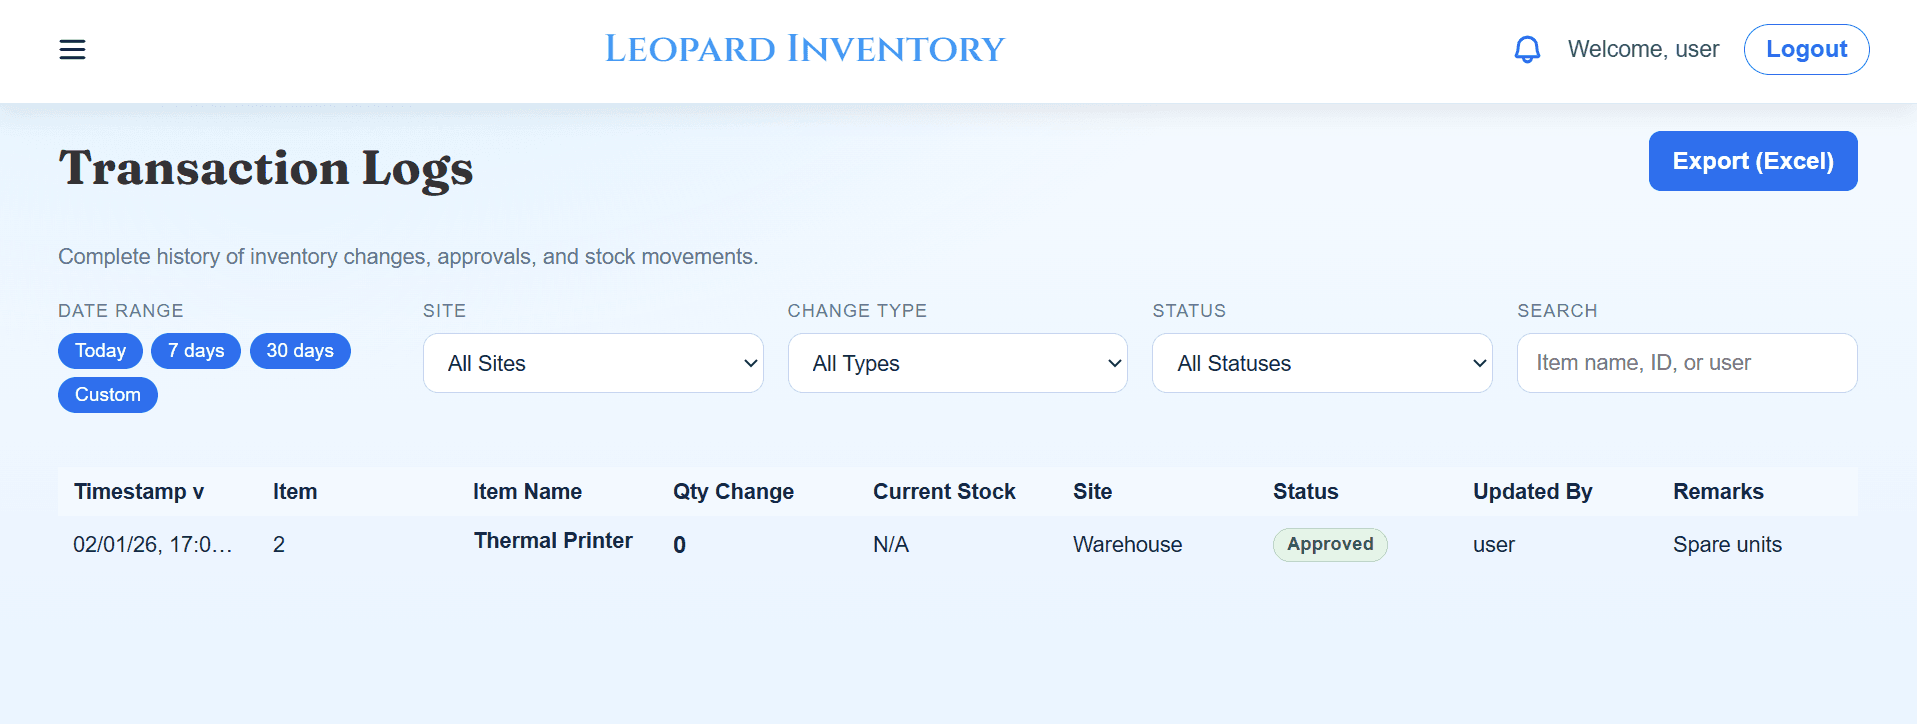
Task: Click the Thermal Printer item name
Action: [x=552, y=541]
